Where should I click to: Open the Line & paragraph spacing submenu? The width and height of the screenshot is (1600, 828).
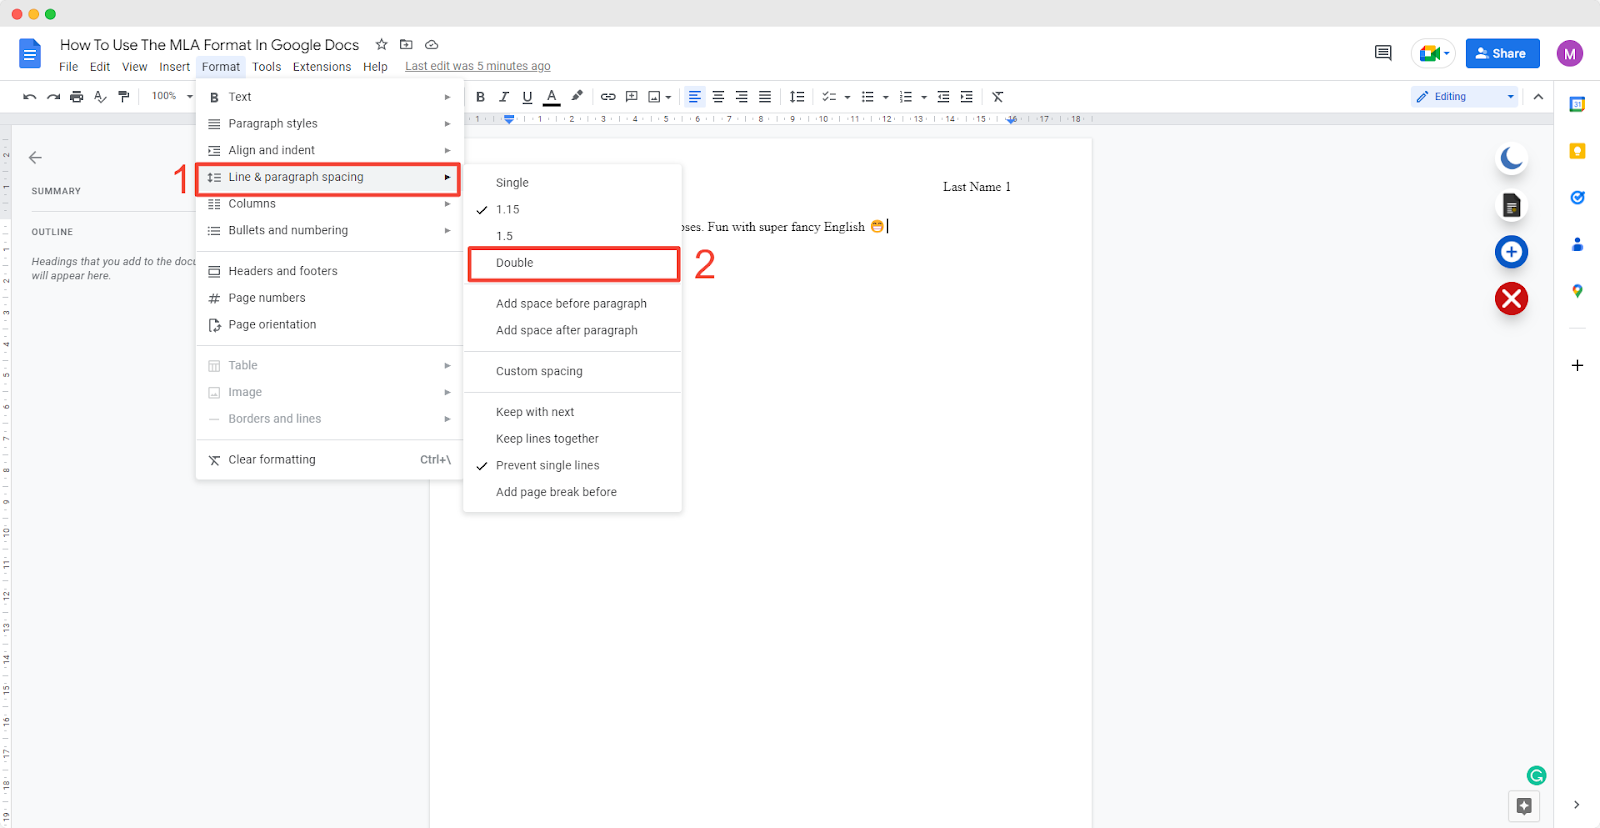tap(329, 178)
